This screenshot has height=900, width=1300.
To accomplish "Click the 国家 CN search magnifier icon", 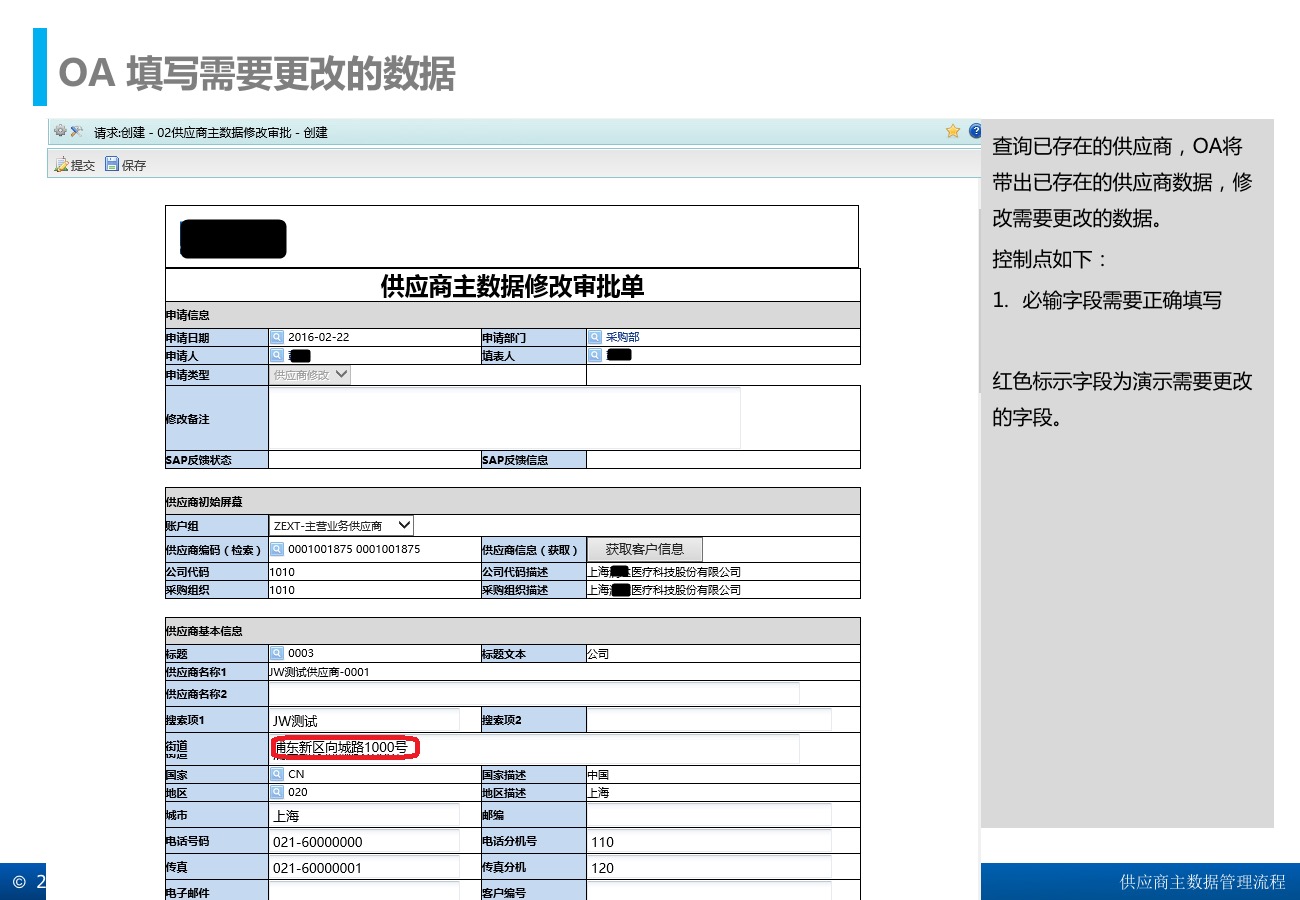I will 277,774.
